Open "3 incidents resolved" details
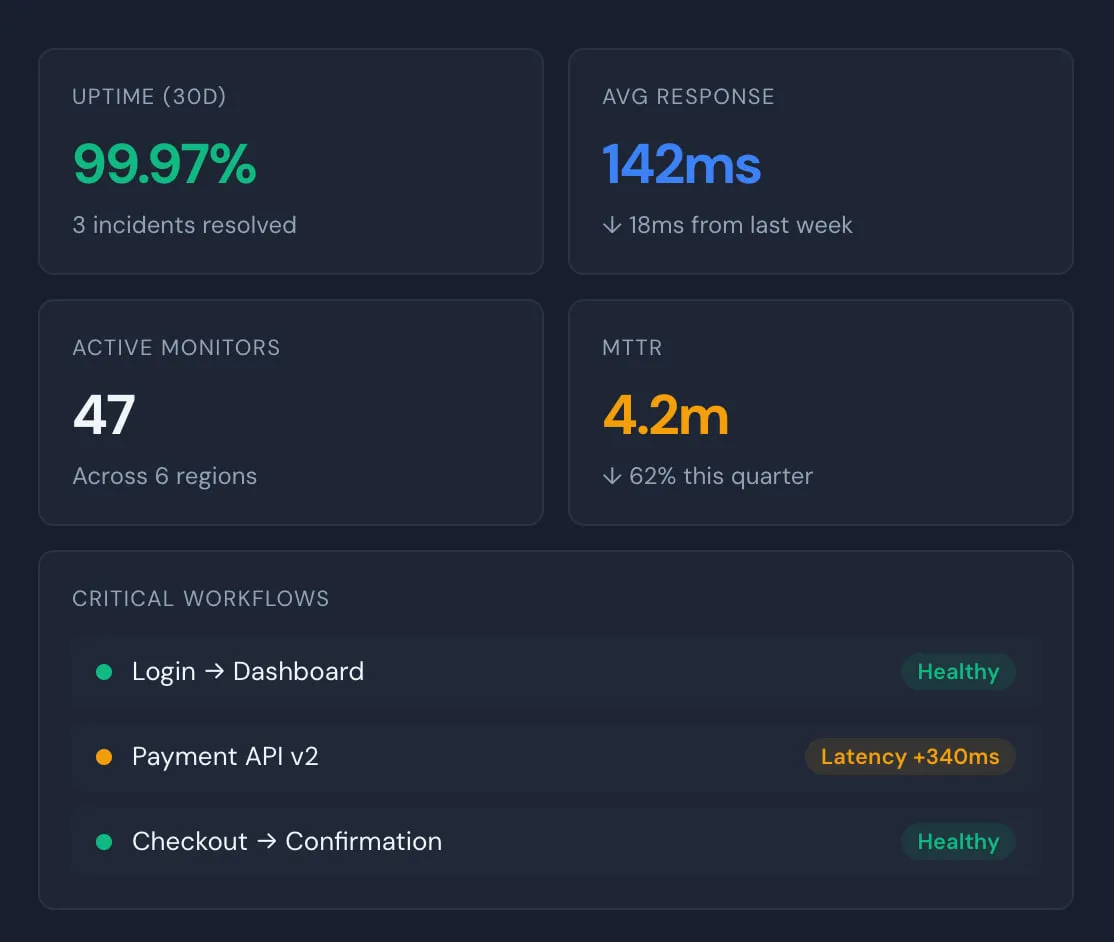 (x=184, y=225)
